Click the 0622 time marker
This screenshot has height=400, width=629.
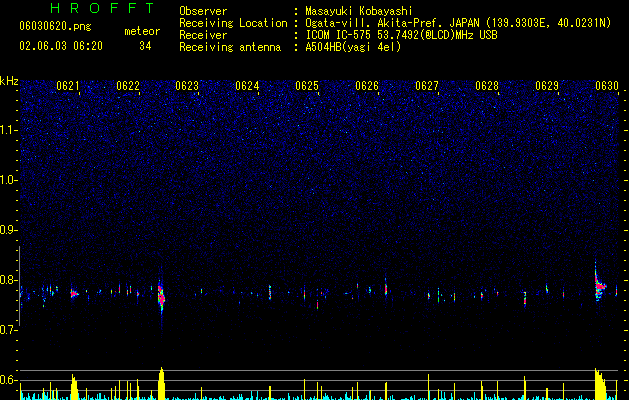[128, 86]
